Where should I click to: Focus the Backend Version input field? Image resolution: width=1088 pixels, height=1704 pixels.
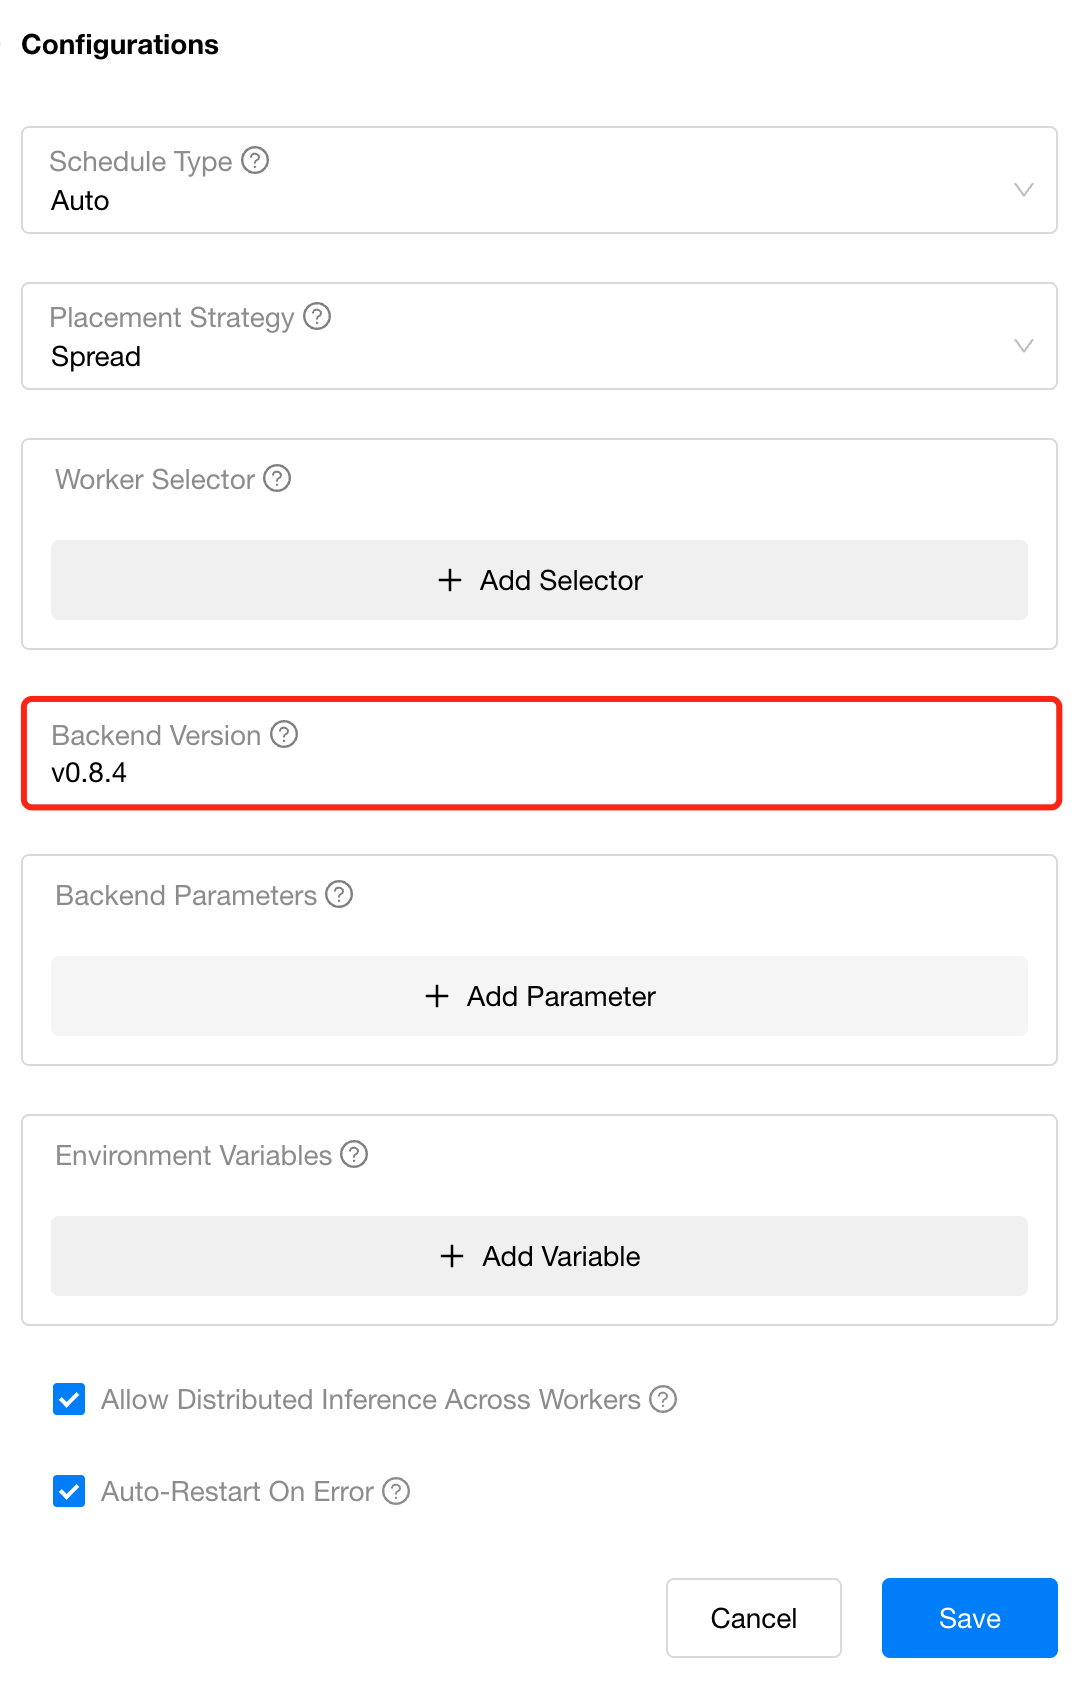[541, 754]
